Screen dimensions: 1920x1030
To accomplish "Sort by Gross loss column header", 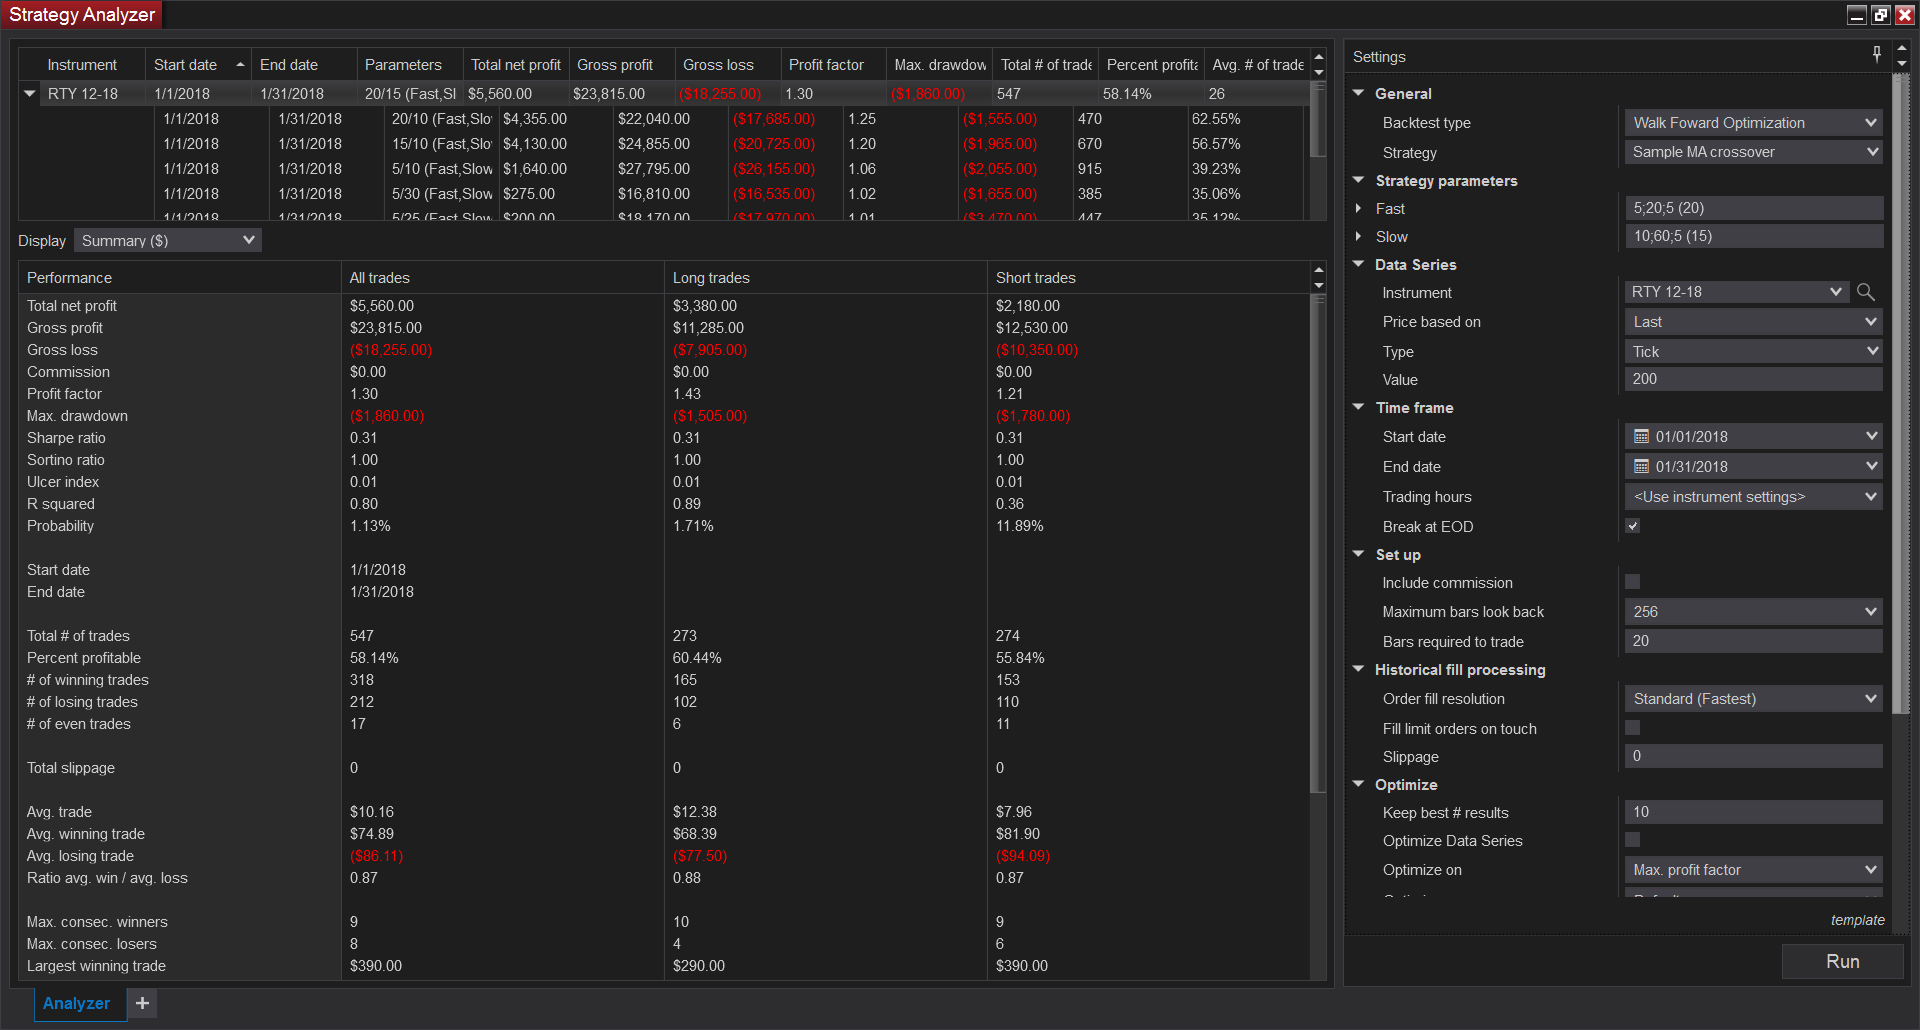I will [727, 65].
